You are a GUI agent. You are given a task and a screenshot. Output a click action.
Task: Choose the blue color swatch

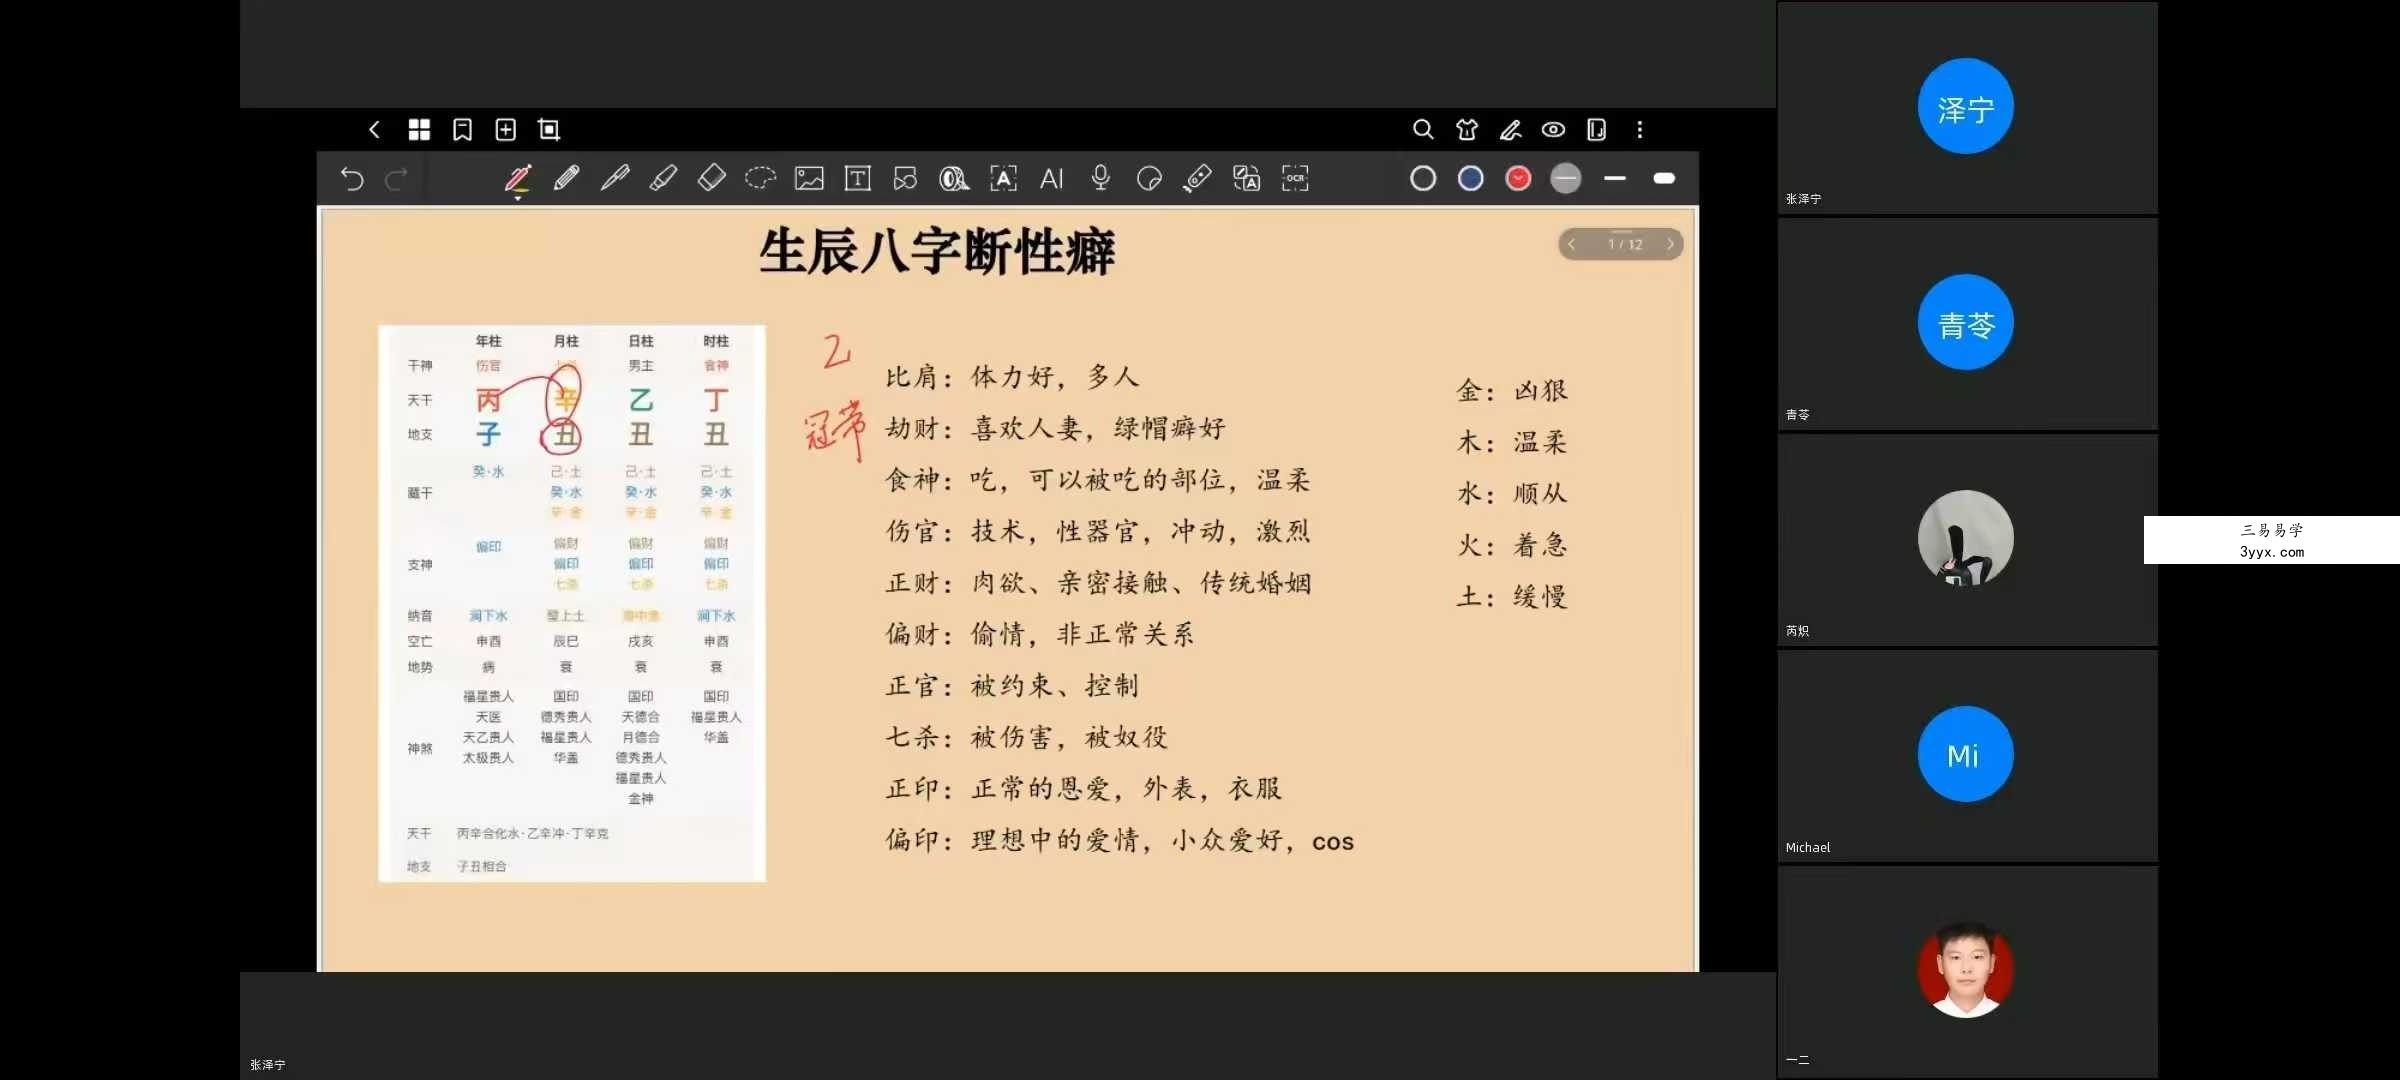coord(1470,179)
